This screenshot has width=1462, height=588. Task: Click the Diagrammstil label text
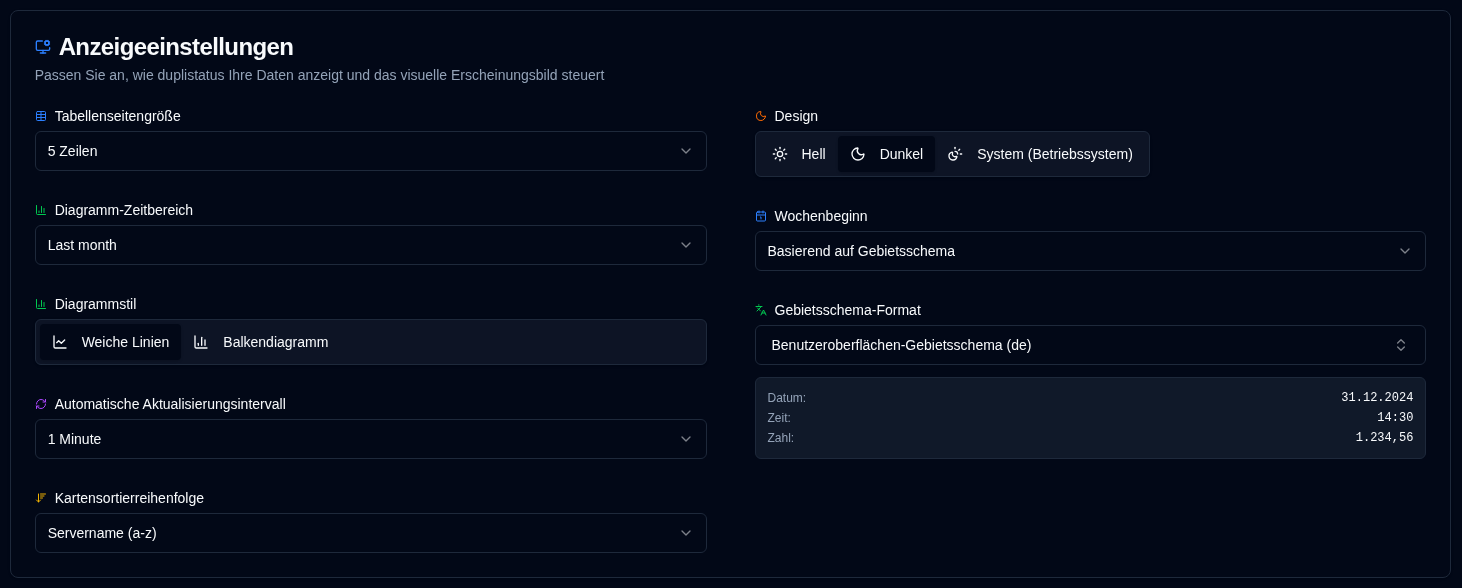96,304
